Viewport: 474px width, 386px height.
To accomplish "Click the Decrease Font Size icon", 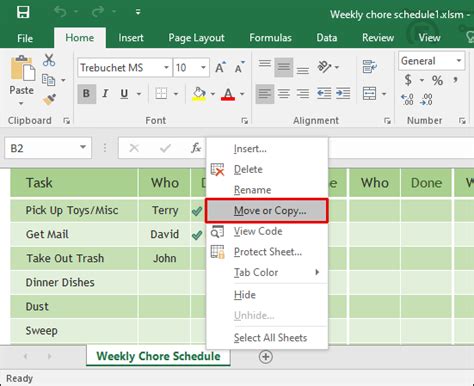I will pos(240,68).
